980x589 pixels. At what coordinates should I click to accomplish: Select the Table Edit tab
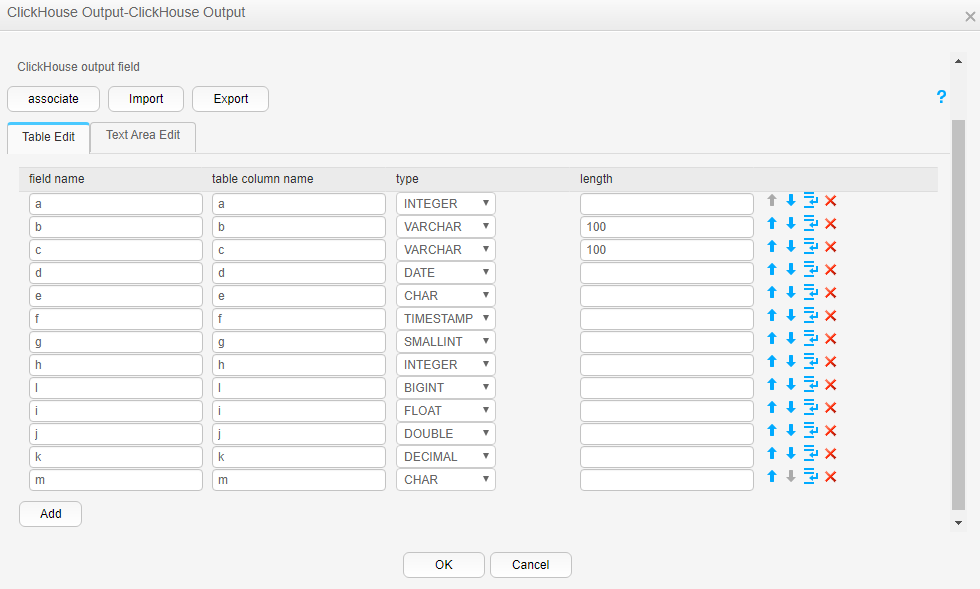[49, 137]
